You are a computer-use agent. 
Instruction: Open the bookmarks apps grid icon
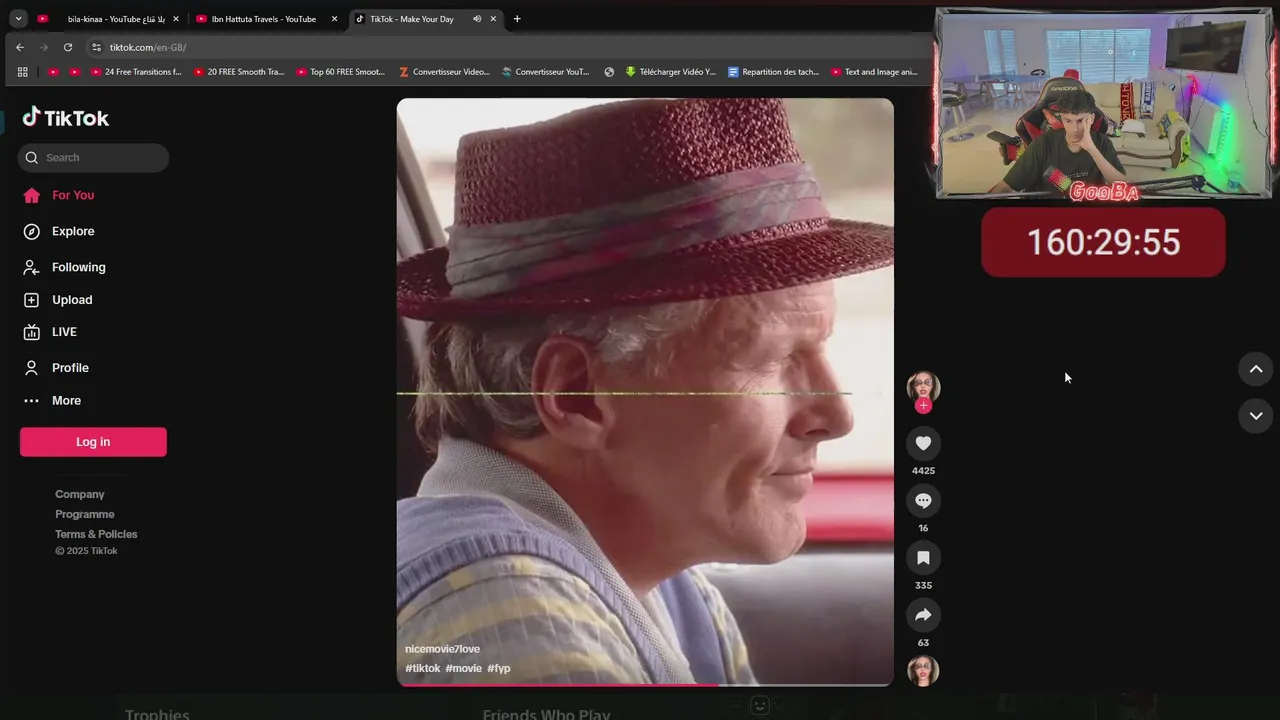pos(22,72)
